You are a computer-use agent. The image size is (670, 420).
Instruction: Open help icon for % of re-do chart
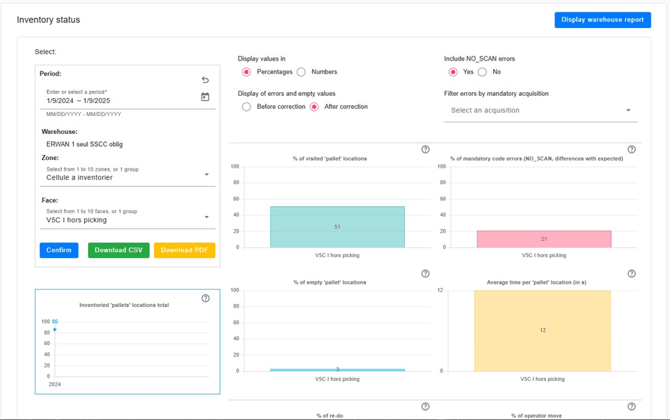click(425, 407)
